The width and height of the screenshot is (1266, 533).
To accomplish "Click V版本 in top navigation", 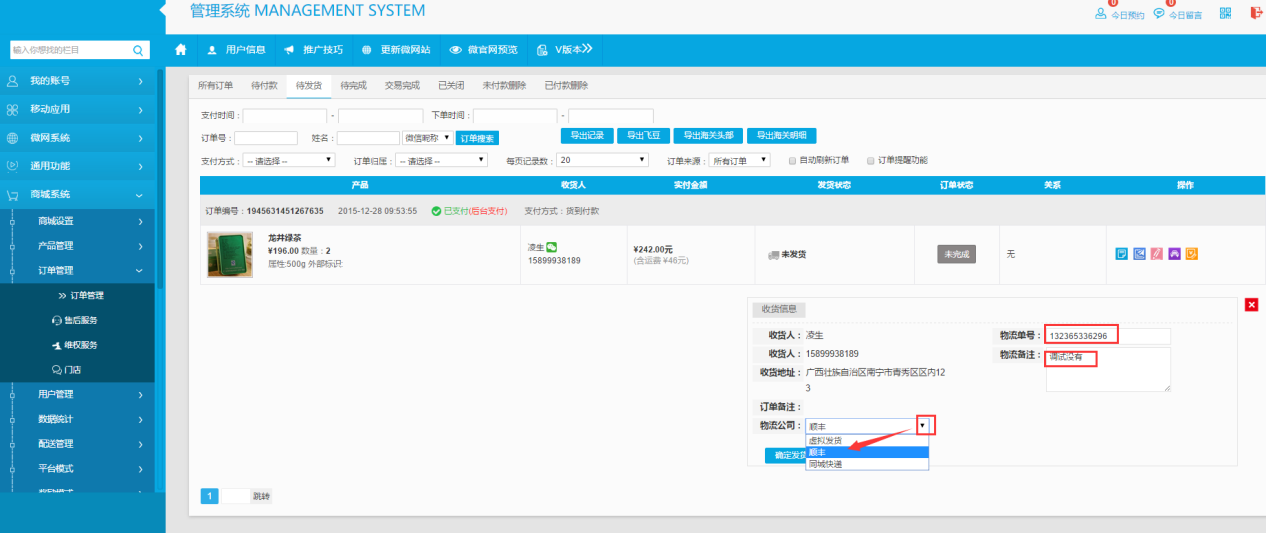I will tap(565, 49).
